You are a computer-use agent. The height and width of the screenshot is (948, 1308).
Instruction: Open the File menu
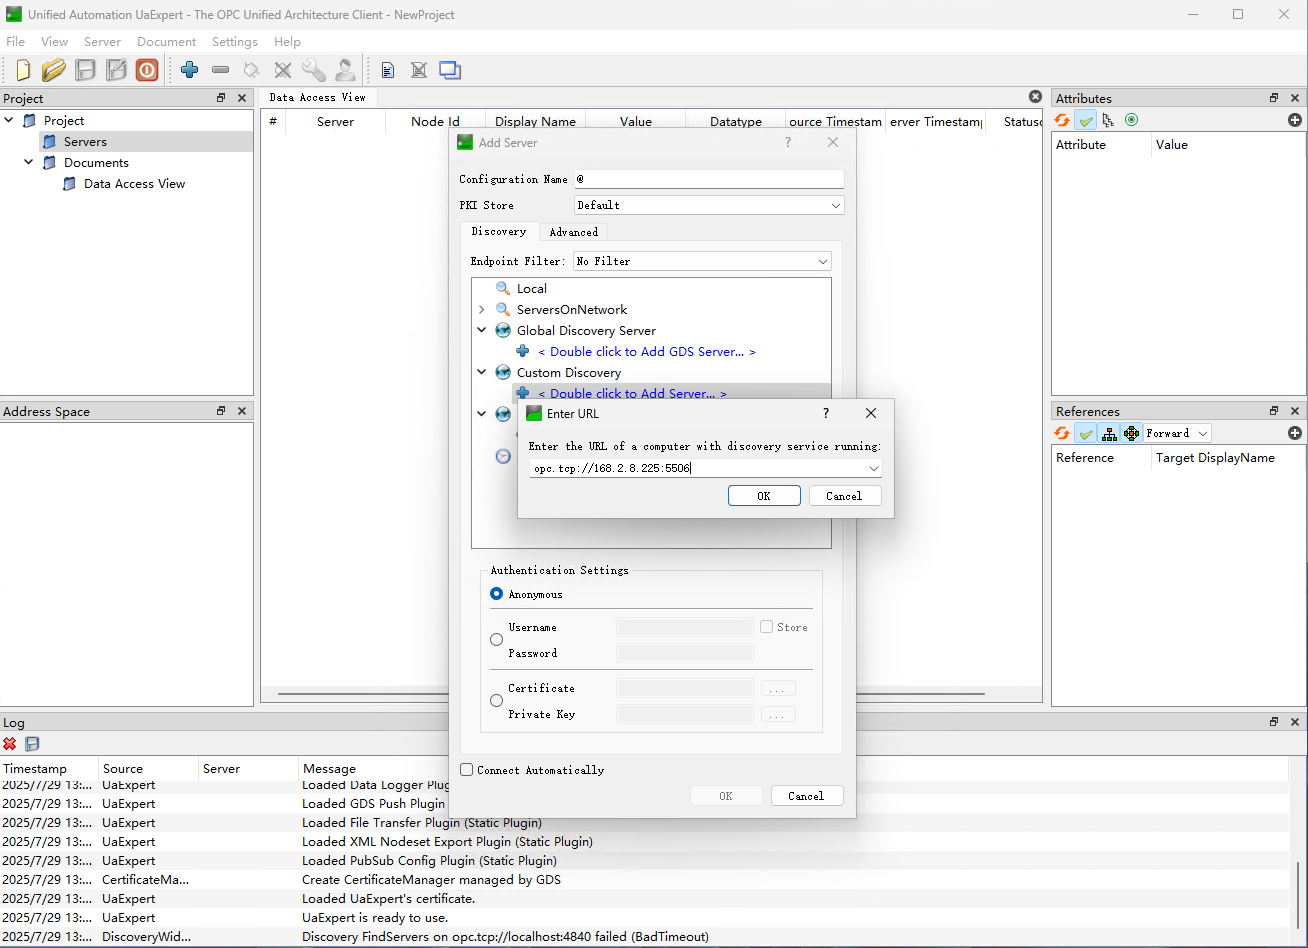point(15,42)
